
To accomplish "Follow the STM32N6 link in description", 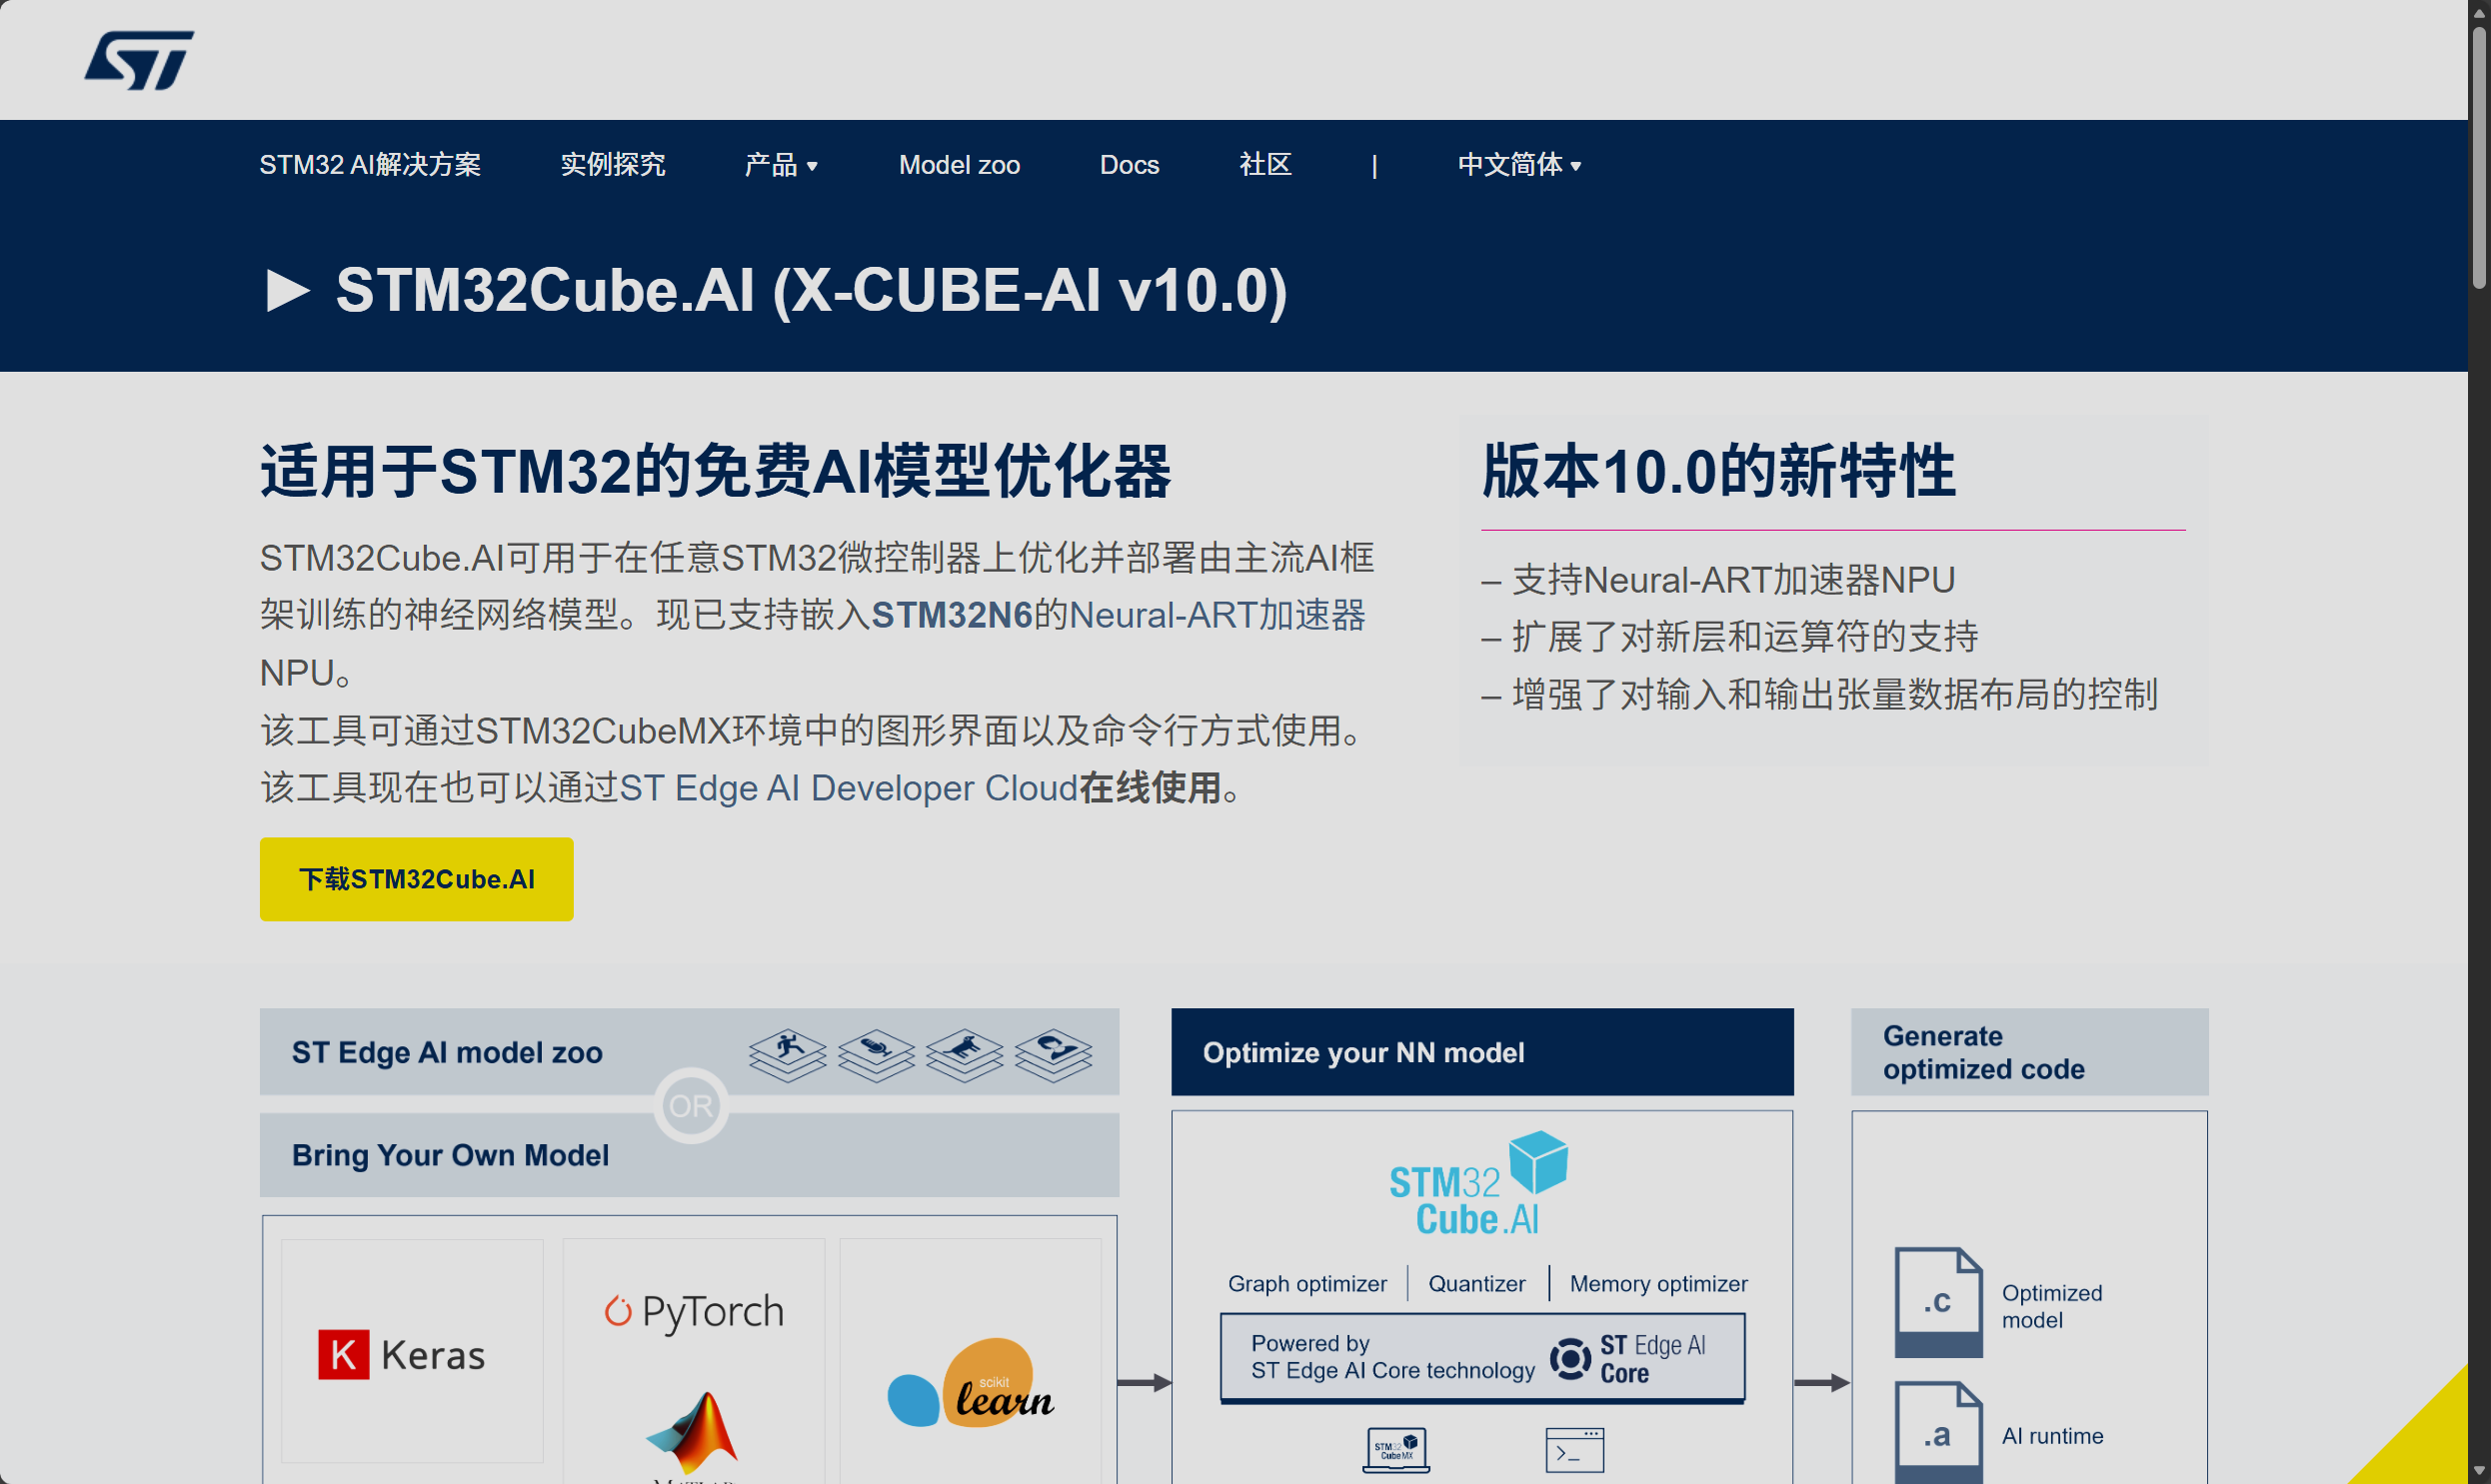I will [951, 615].
